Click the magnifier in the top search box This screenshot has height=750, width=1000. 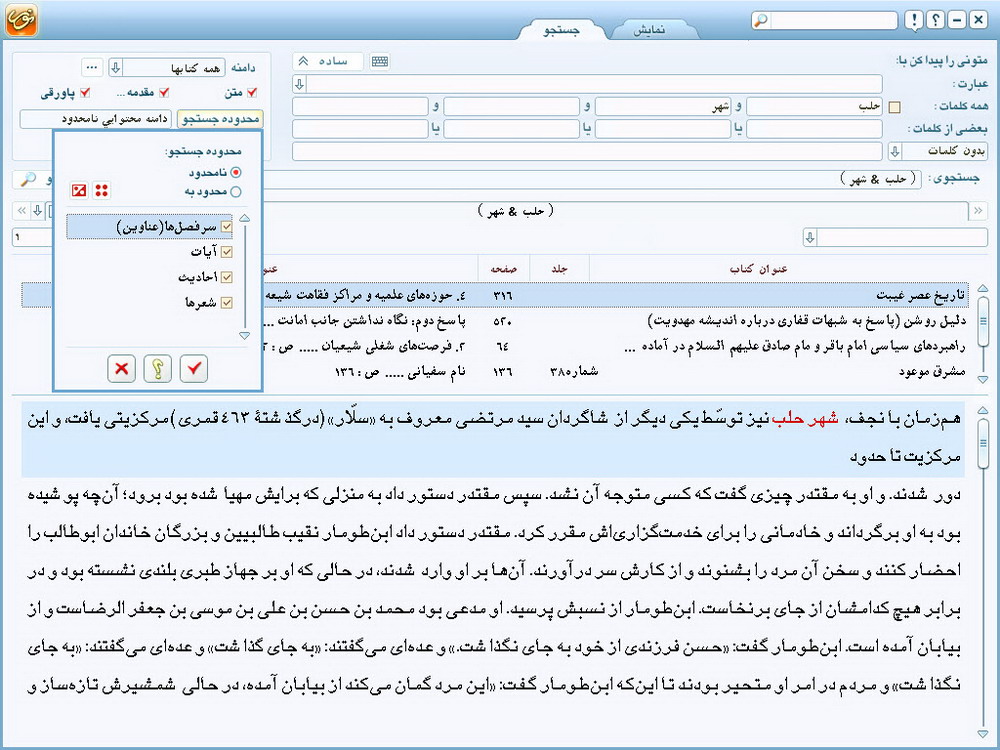click(x=761, y=20)
